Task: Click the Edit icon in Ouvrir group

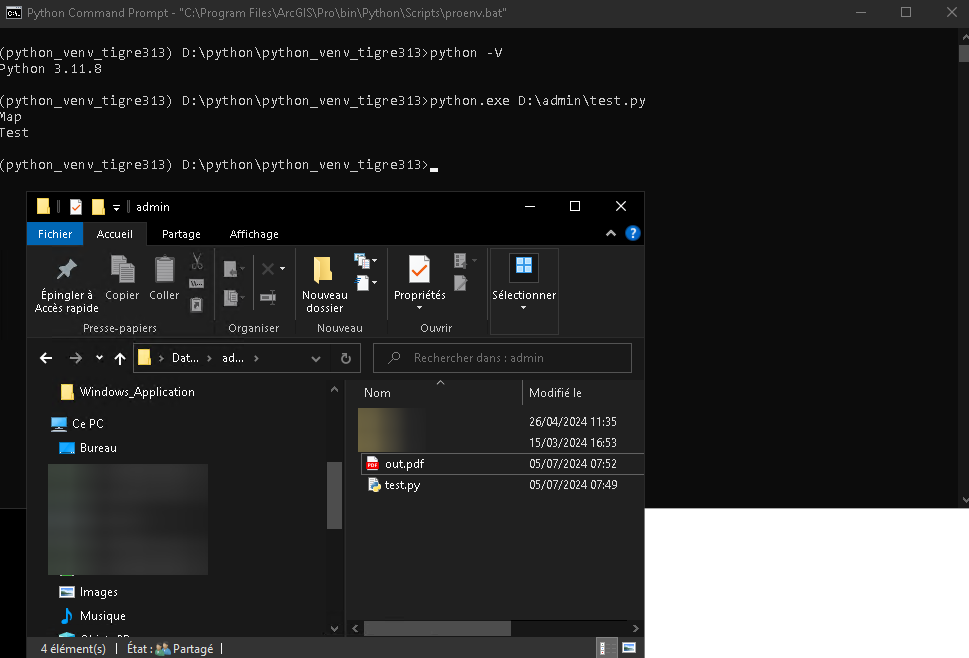Action: (x=461, y=283)
